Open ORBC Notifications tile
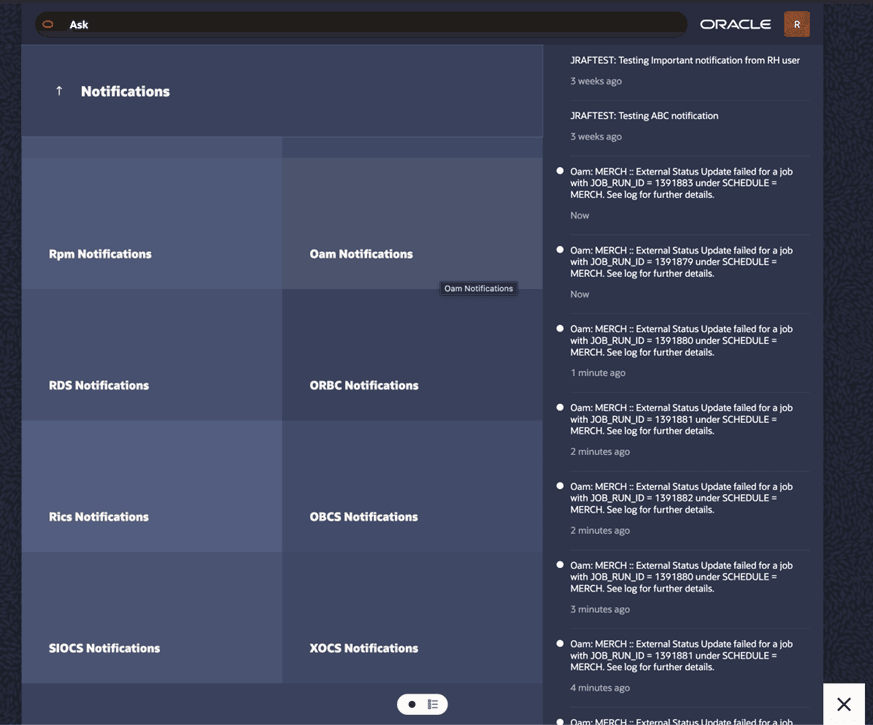Image resolution: width=873 pixels, height=725 pixels. pyautogui.click(x=413, y=355)
